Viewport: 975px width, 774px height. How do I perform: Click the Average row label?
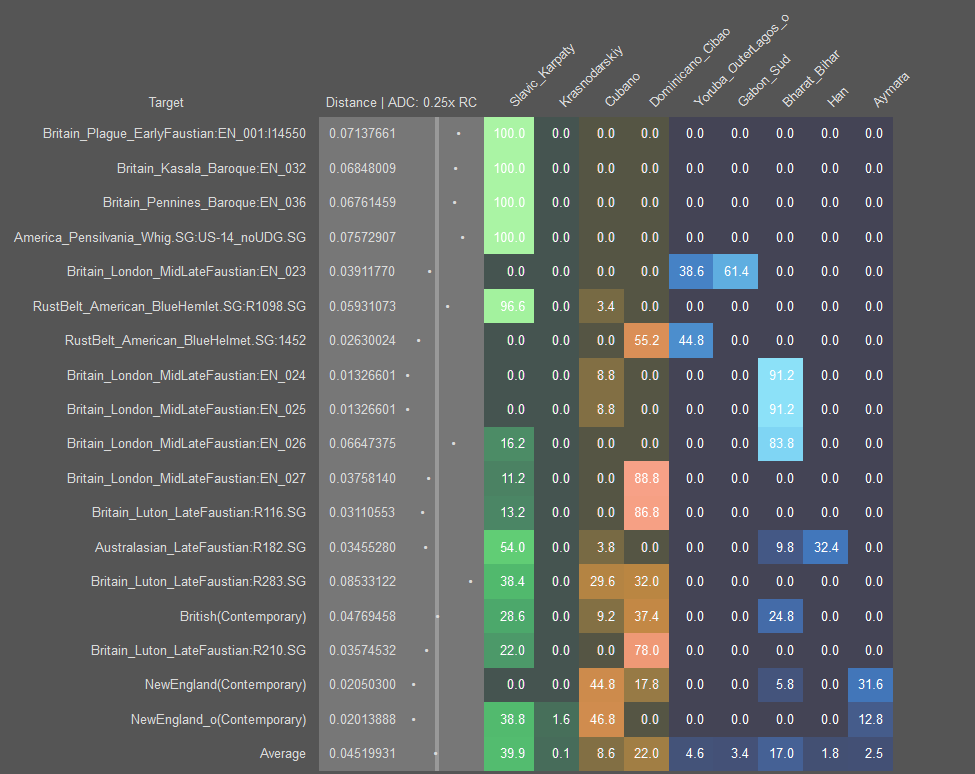(282, 753)
